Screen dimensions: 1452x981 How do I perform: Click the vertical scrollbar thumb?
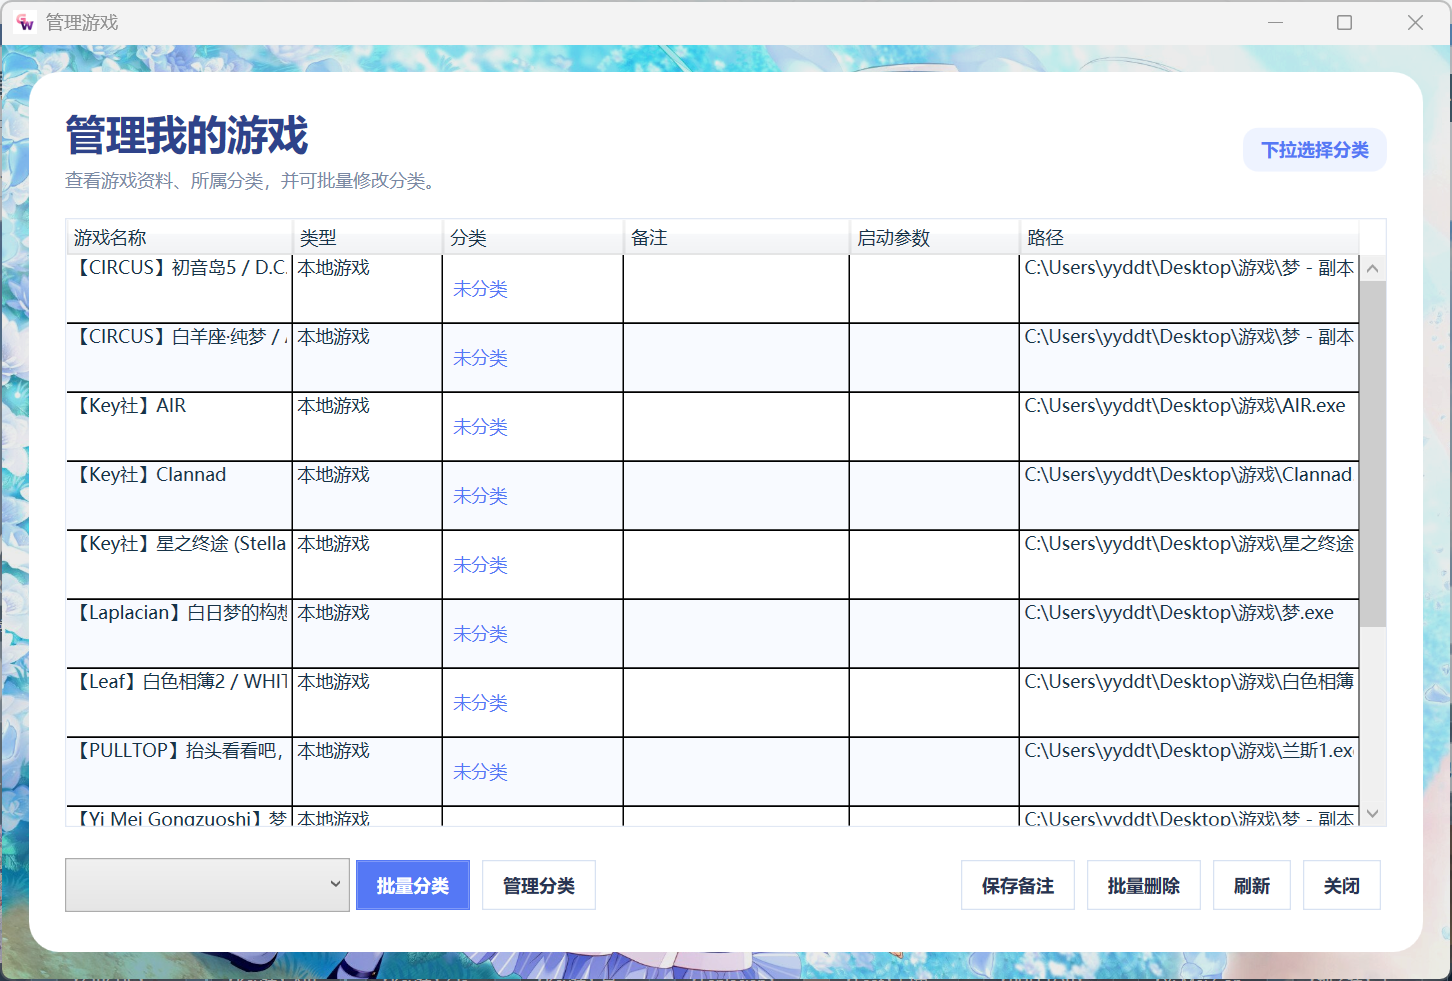click(1373, 454)
